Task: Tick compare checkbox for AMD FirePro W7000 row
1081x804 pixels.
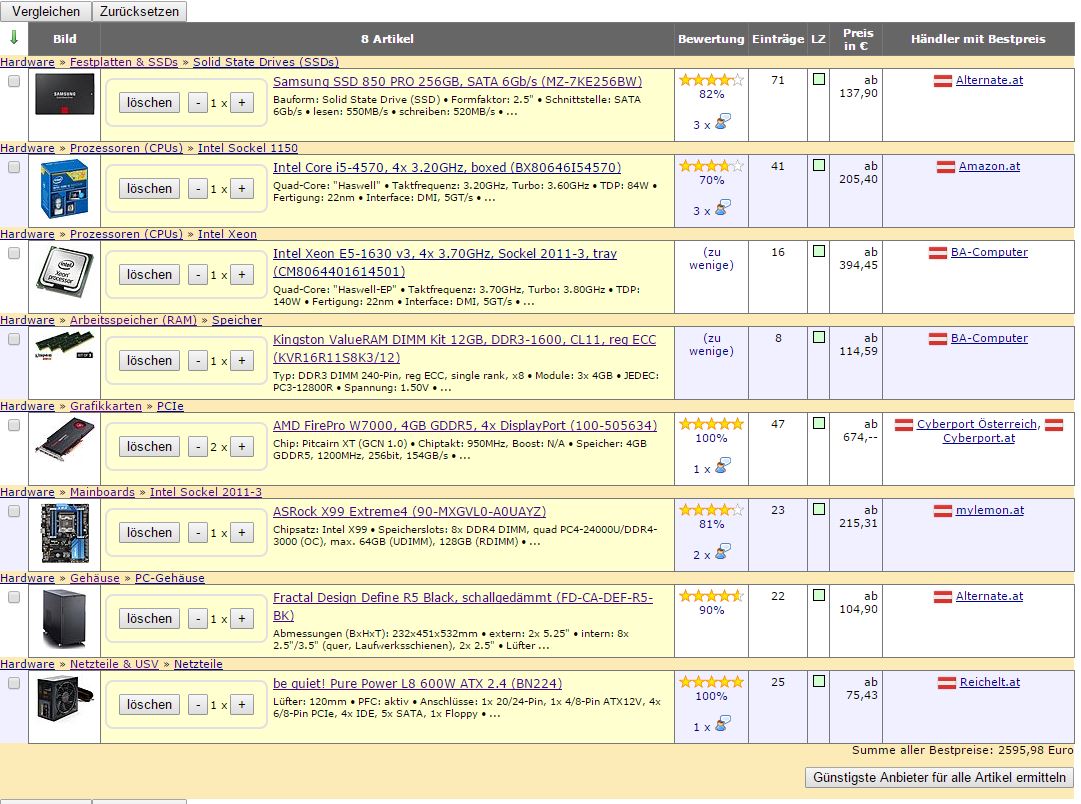Action: click(14, 425)
